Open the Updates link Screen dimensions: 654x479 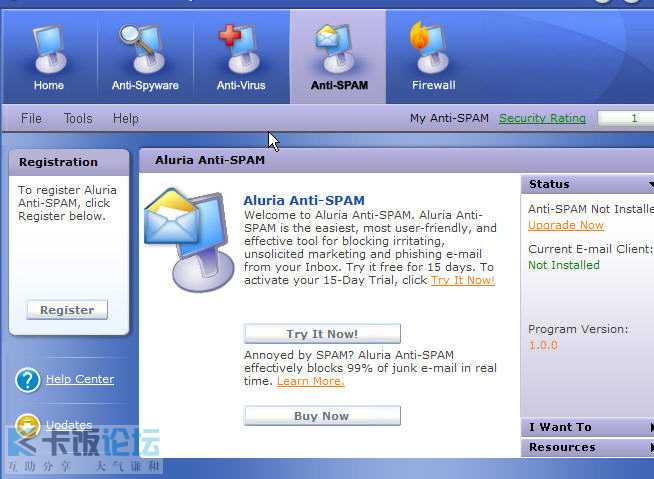(x=69, y=425)
